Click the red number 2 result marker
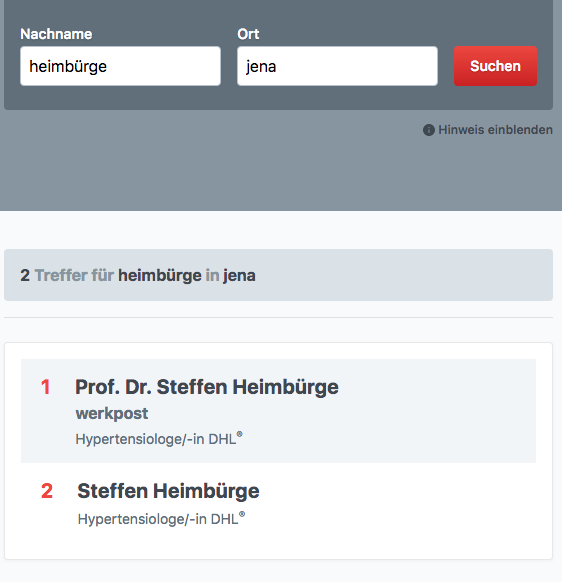Screen dimensions: 562x582 [47, 491]
